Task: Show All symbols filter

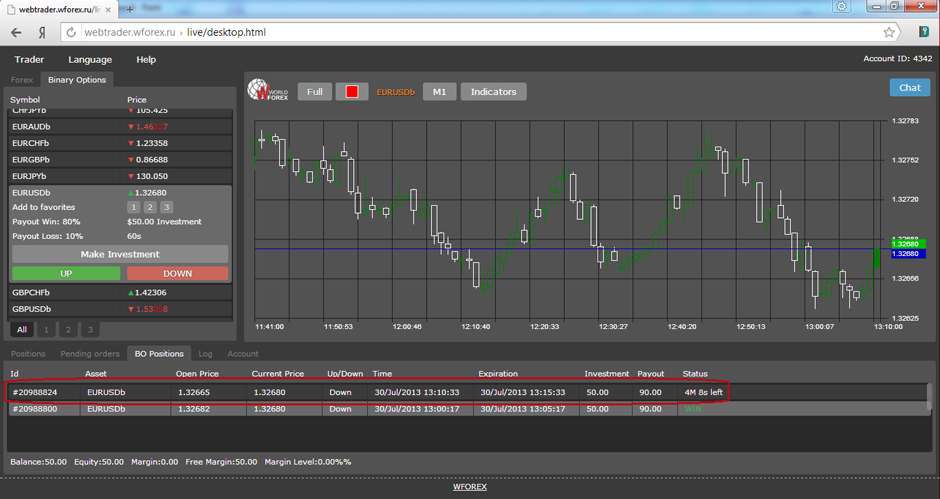Action: pyautogui.click(x=22, y=329)
